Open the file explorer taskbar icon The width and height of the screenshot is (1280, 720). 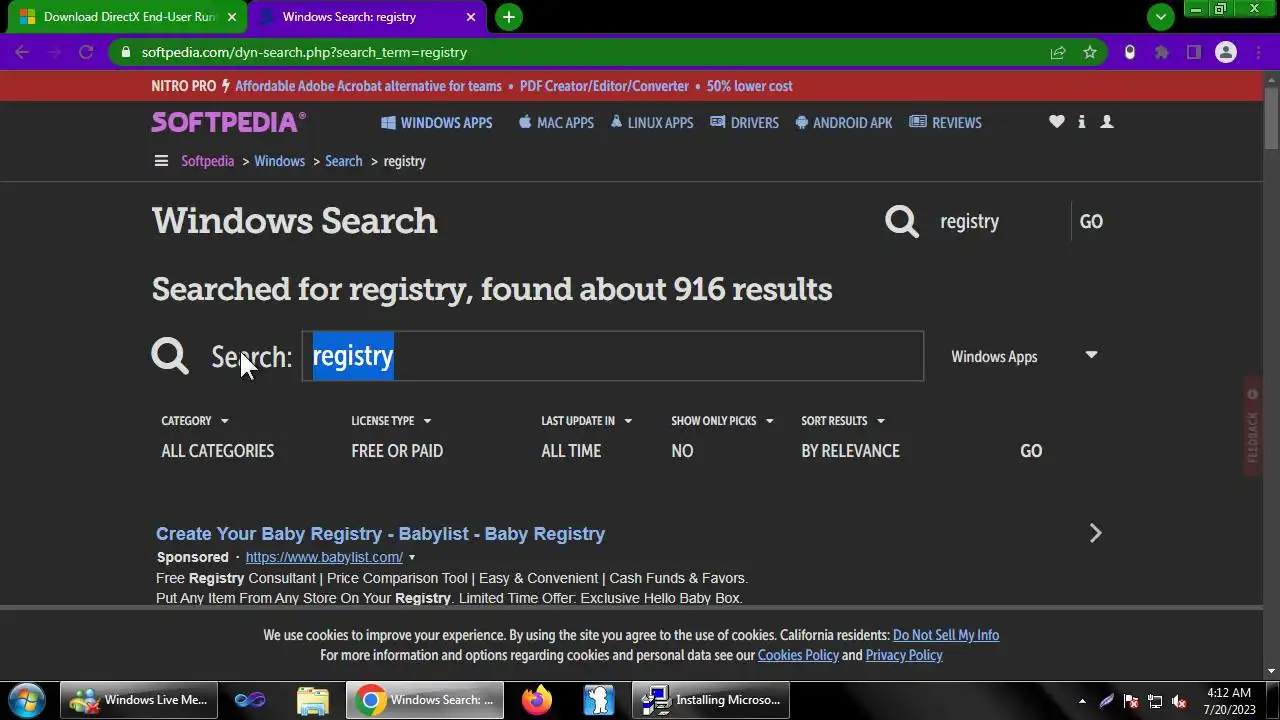tap(313, 700)
